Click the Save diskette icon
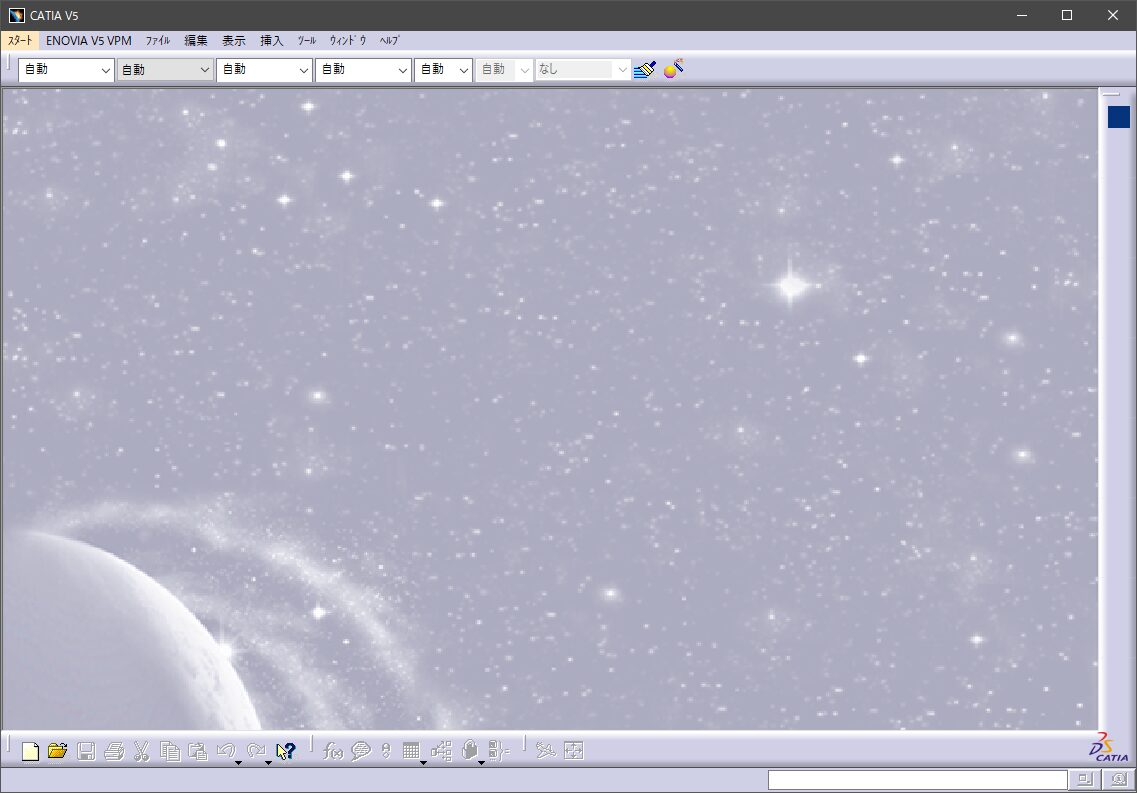 86,751
